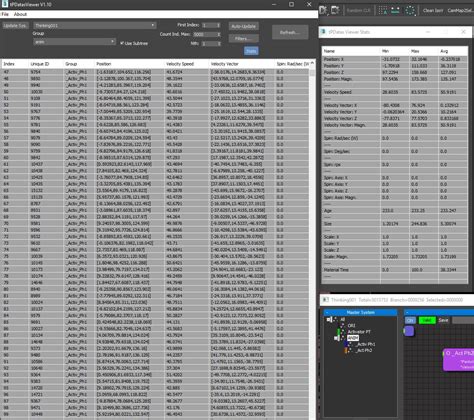This screenshot has height=420, width=474.
Task: Click the first play-camera icon in top toolbar
Action: coord(323,10)
